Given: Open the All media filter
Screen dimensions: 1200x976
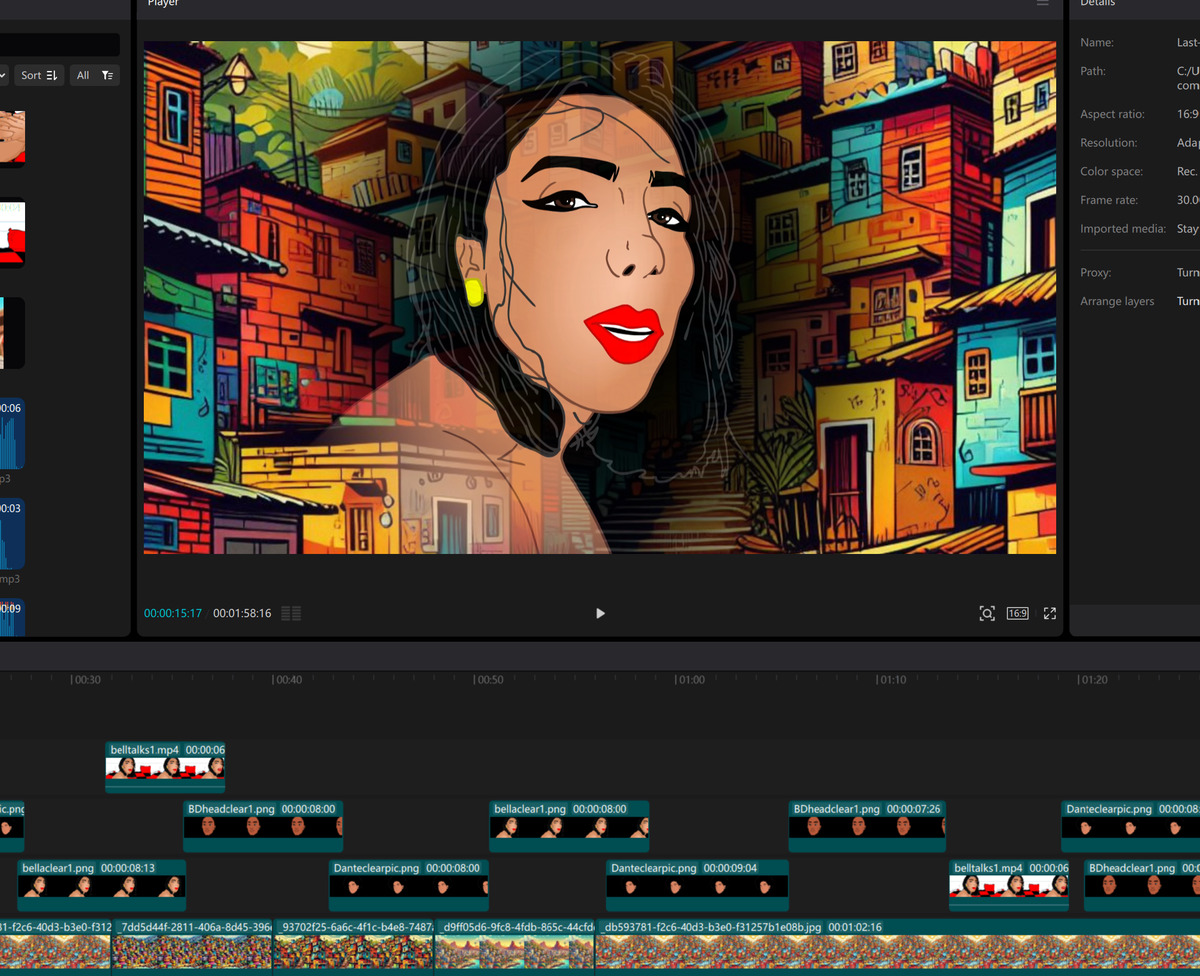Looking at the screenshot, I should [x=95, y=75].
